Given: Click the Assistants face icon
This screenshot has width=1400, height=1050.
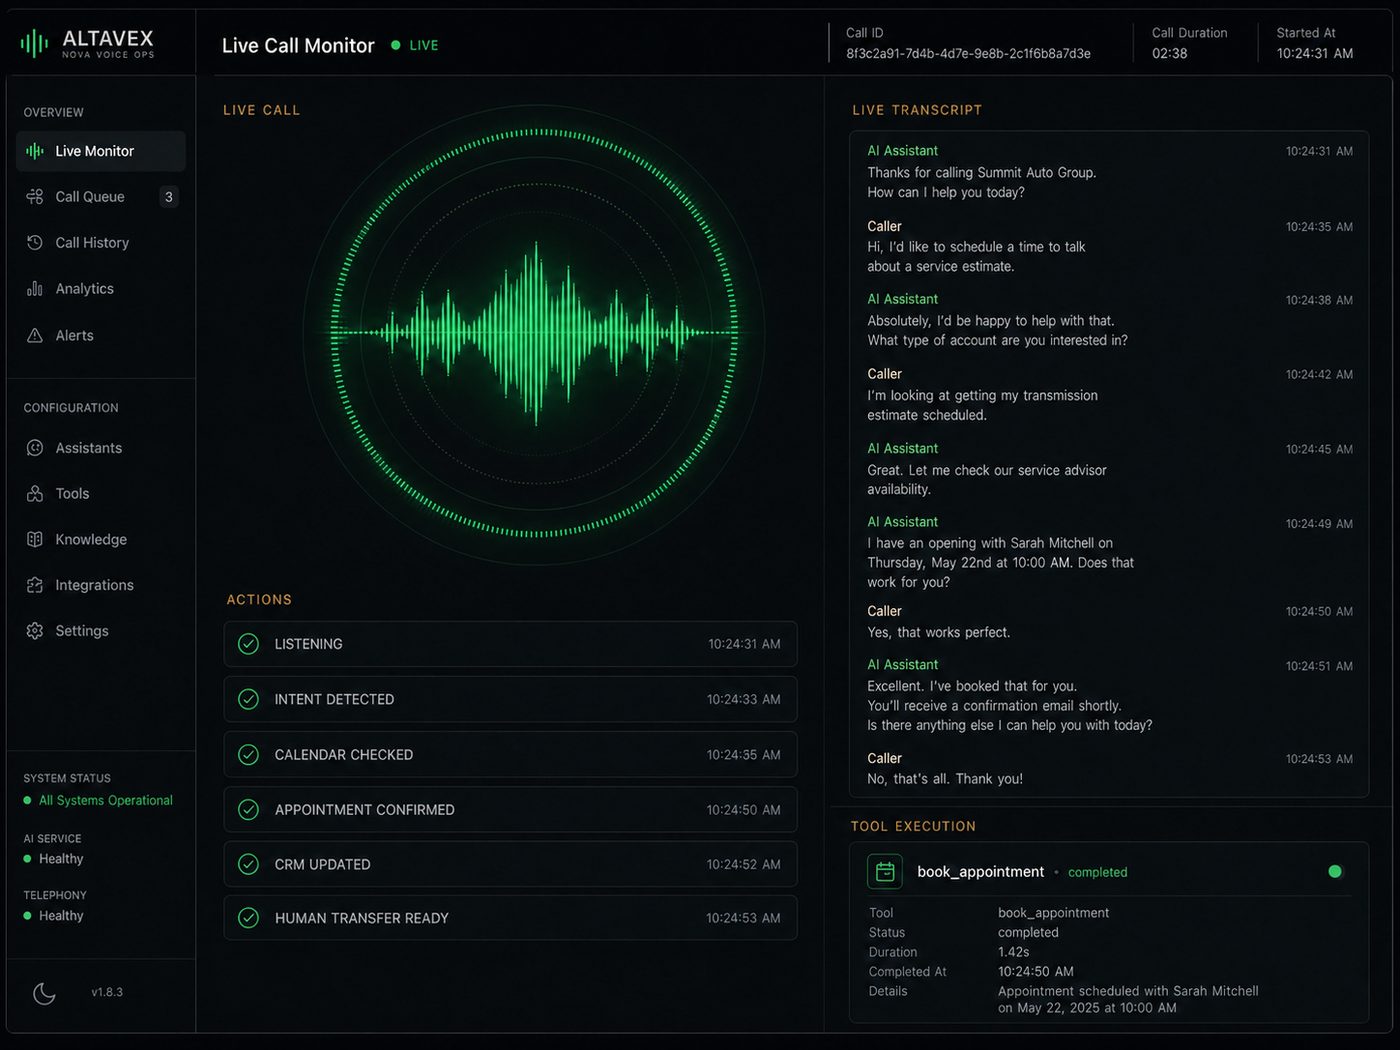Looking at the screenshot, I should pyautogui.click(x=35, y=448).
